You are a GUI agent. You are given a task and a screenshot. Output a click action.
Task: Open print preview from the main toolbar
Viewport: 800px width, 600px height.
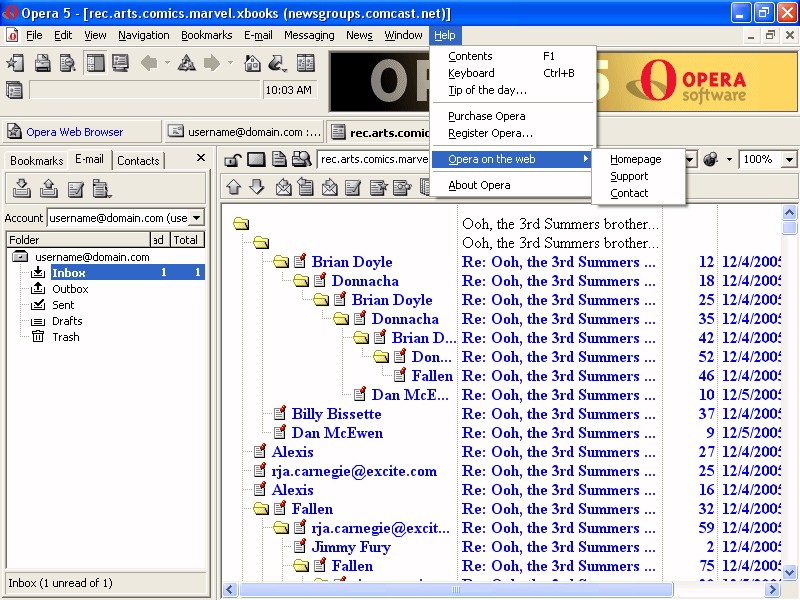click(67, 63)
